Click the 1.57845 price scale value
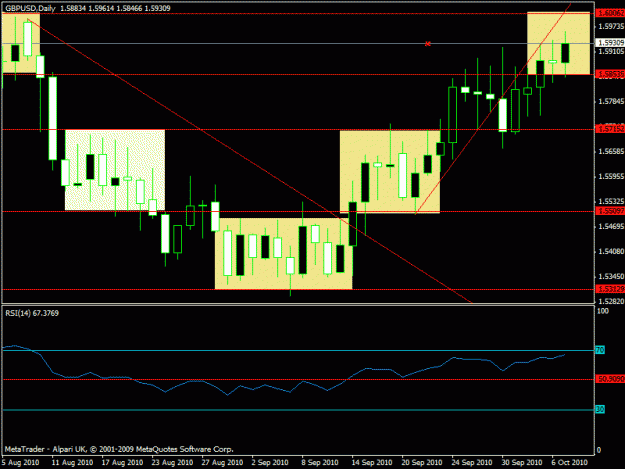The height and width of the screenshot is (469, 625). [611, 101]
